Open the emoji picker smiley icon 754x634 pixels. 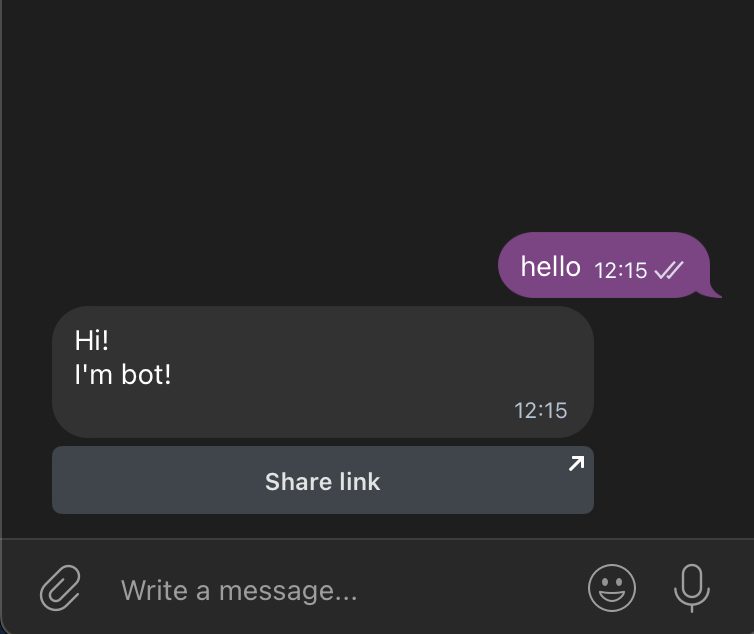pos(612,587)
